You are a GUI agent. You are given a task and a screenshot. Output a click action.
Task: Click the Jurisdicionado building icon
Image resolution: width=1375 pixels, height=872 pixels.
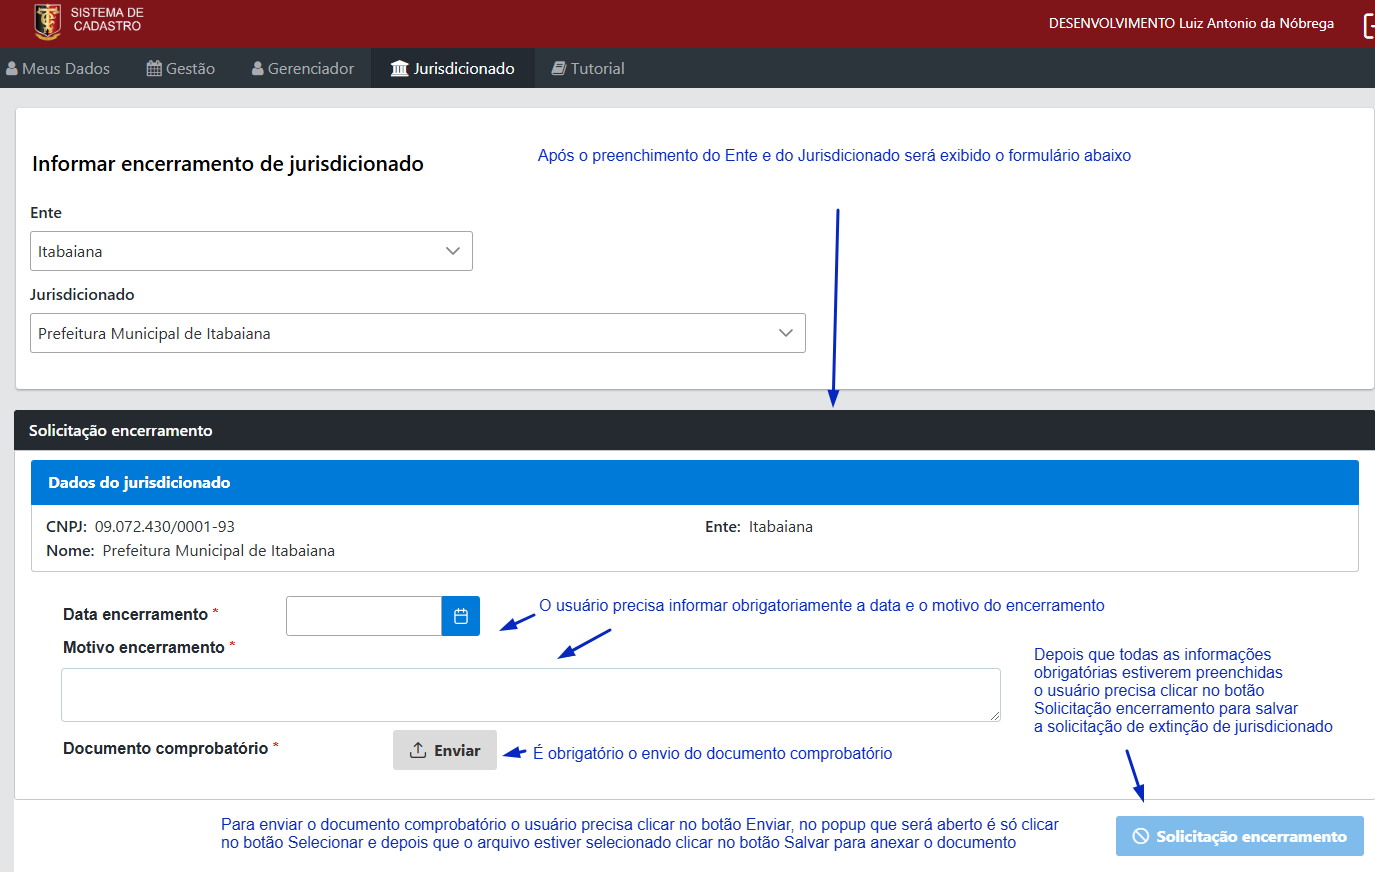coord(400,68)
